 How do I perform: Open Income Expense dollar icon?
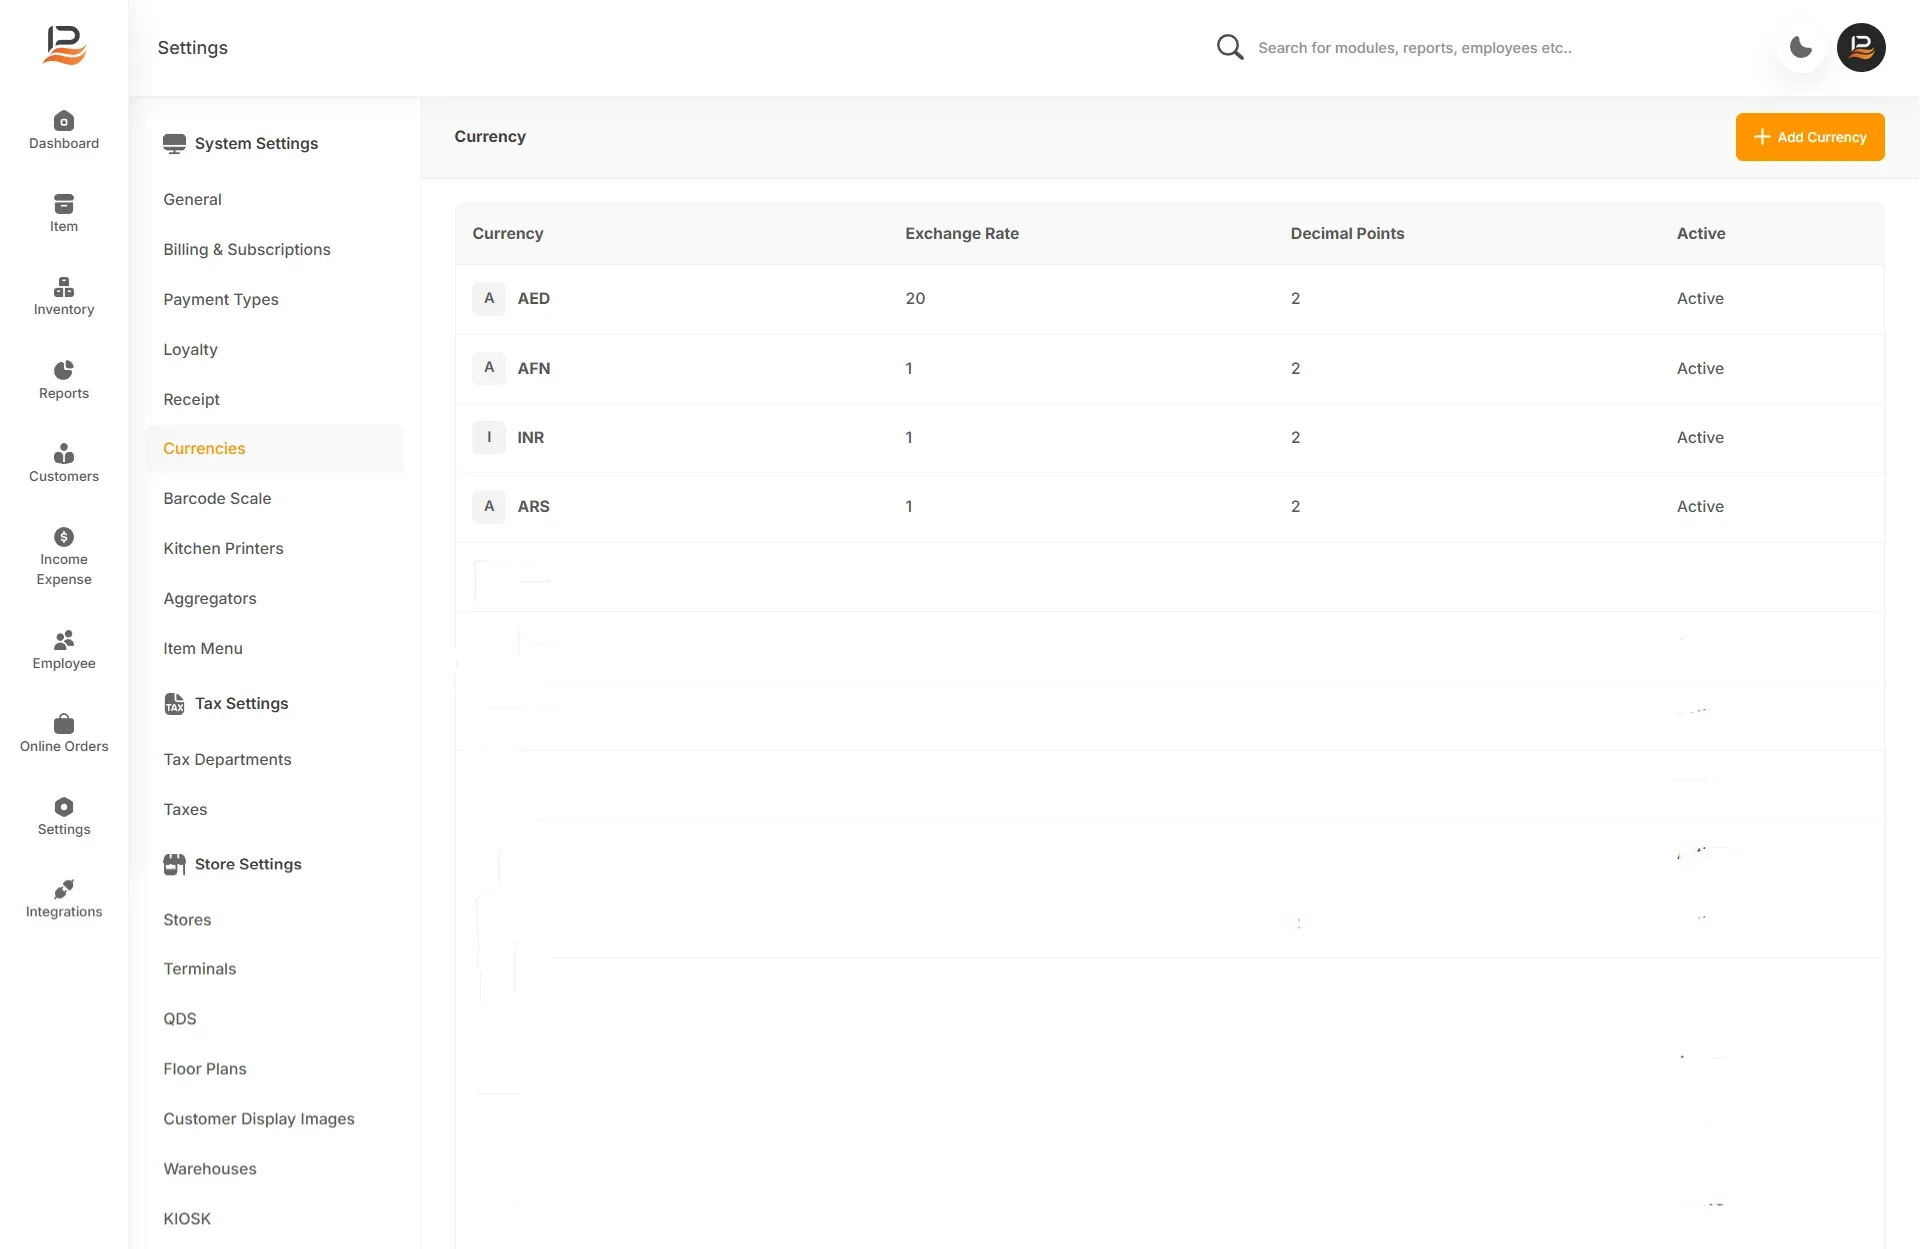(64, 537)
